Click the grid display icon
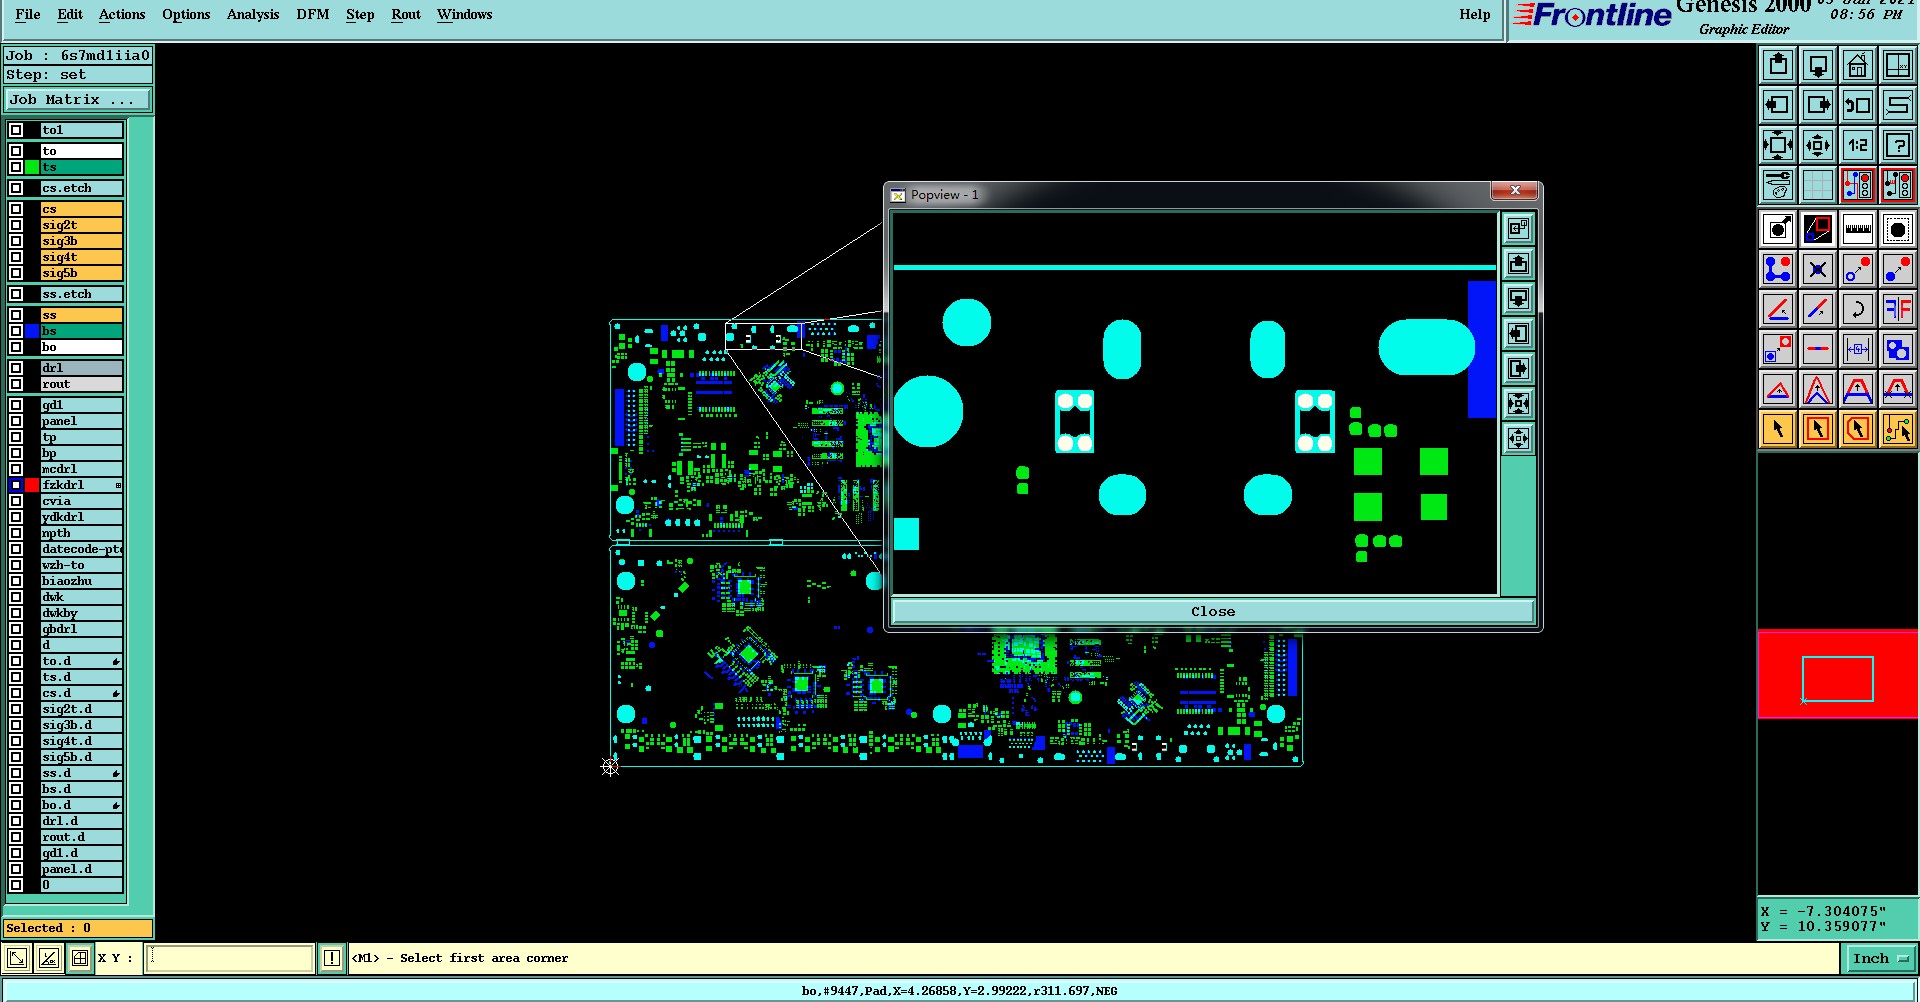 (1818, 185)
